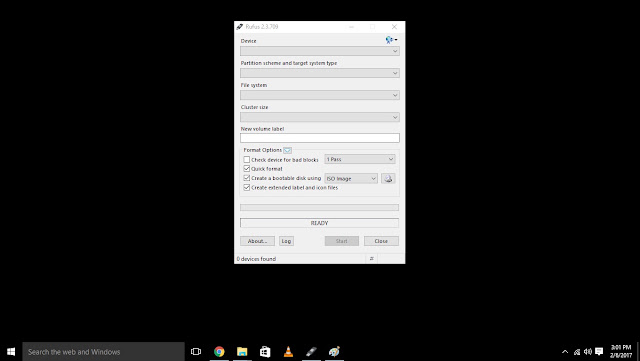Click the Start button

(342, 241)
